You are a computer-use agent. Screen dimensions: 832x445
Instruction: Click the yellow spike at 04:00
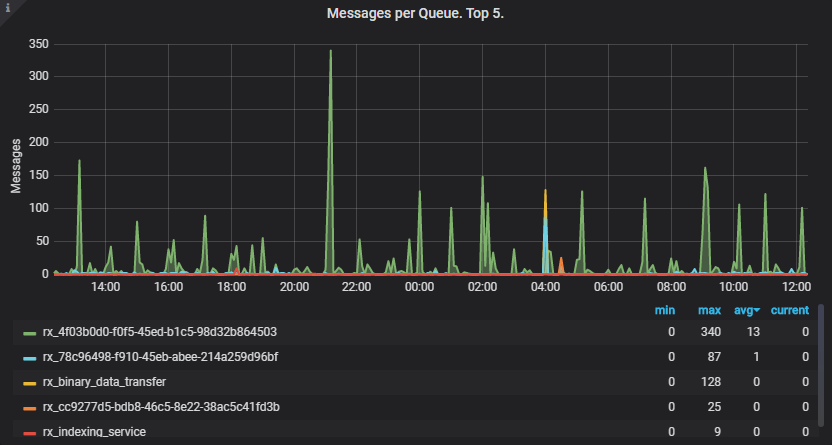pyautogui.click(x=545, y=193)
